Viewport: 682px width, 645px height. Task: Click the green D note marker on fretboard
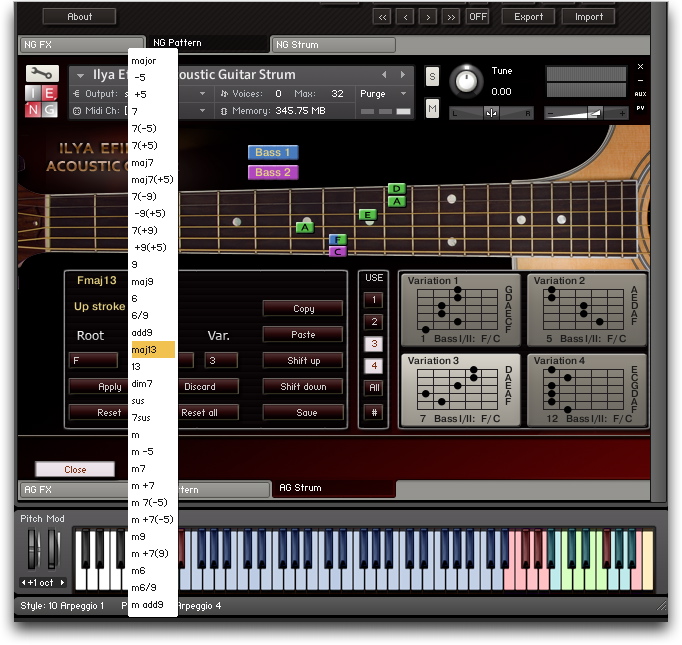(397, 189)
